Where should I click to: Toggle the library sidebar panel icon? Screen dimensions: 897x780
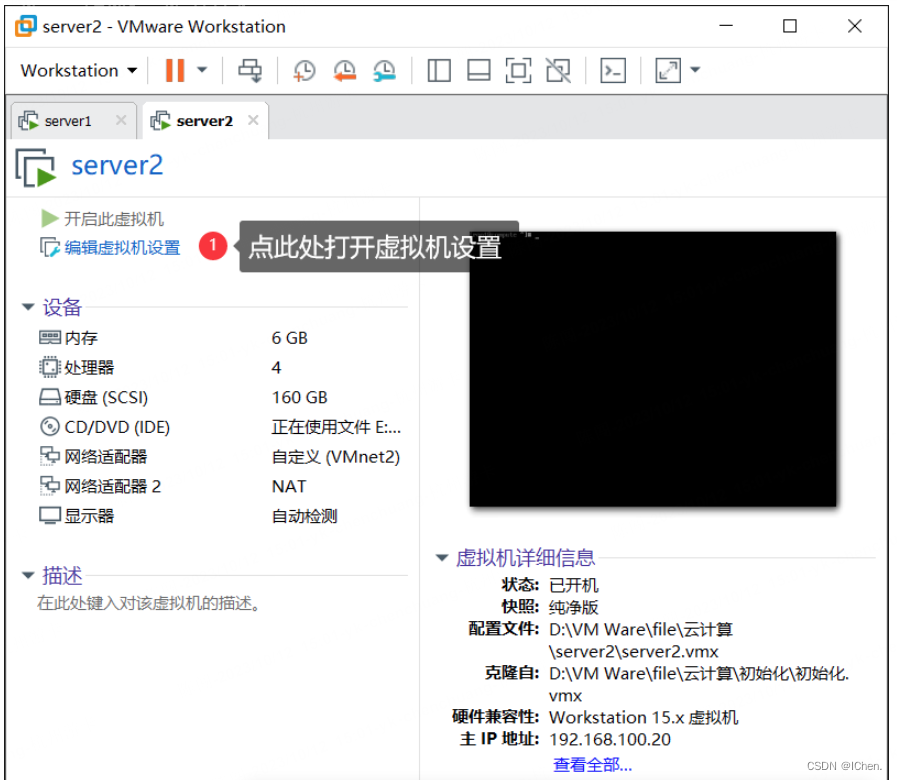[x=439, y=70]
